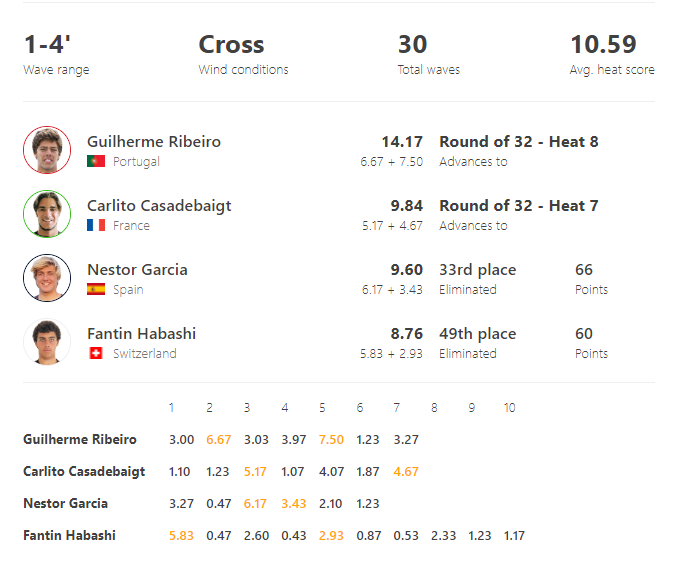Viewport: 673px width, 561px height.
Task: Select Habashi's 5.83 wave score
Action: (x=181, y=535)
